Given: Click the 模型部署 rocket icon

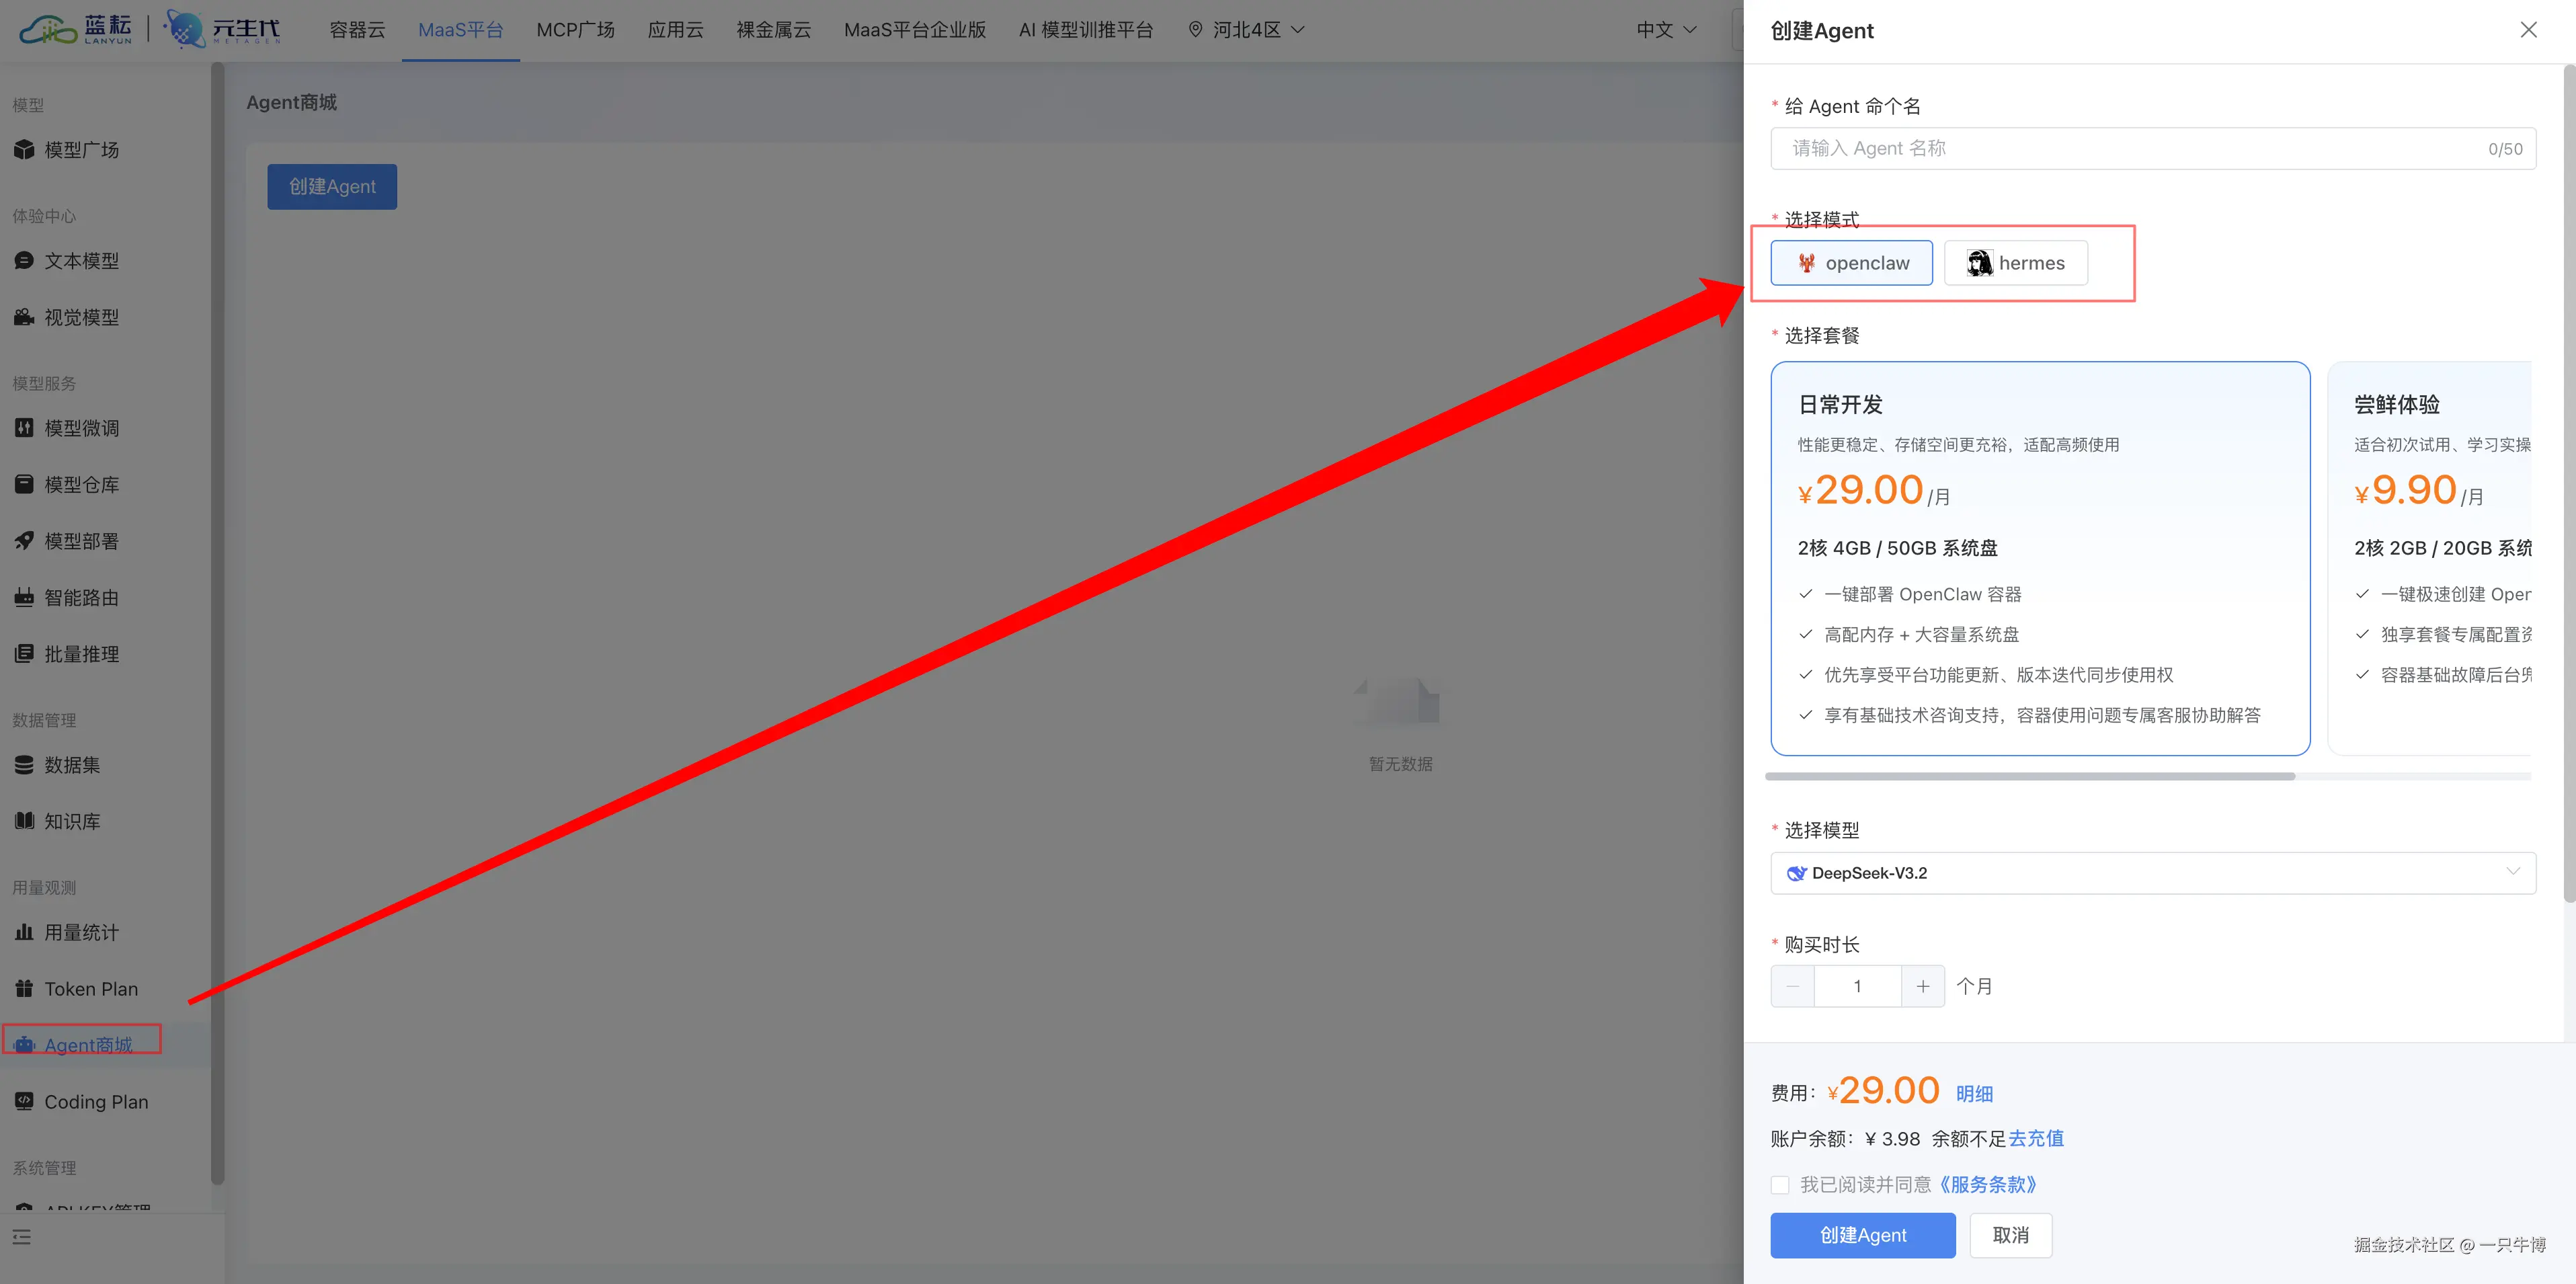Looking at the screenshot, I should 24,541.
